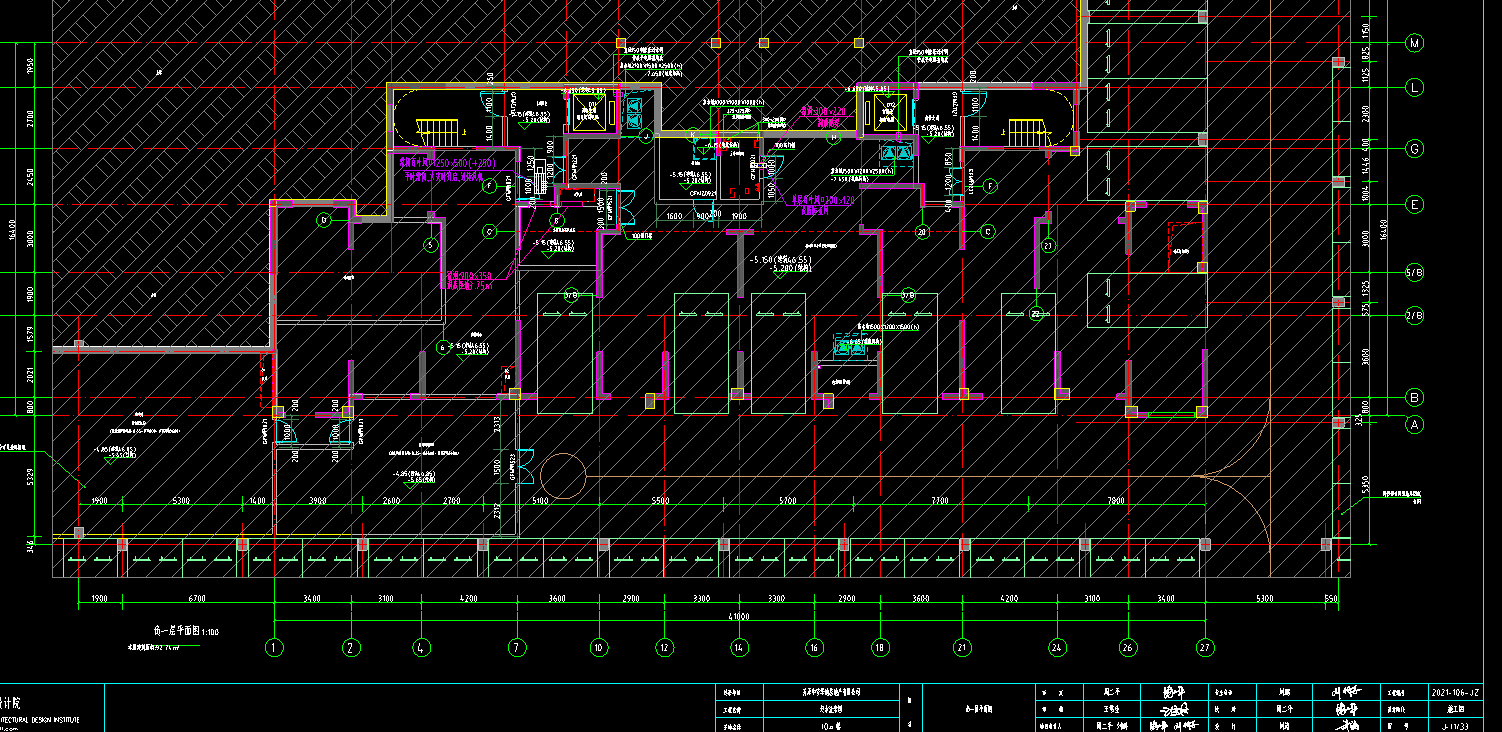Click 施工图 cell in title block

coord(1455,708)
